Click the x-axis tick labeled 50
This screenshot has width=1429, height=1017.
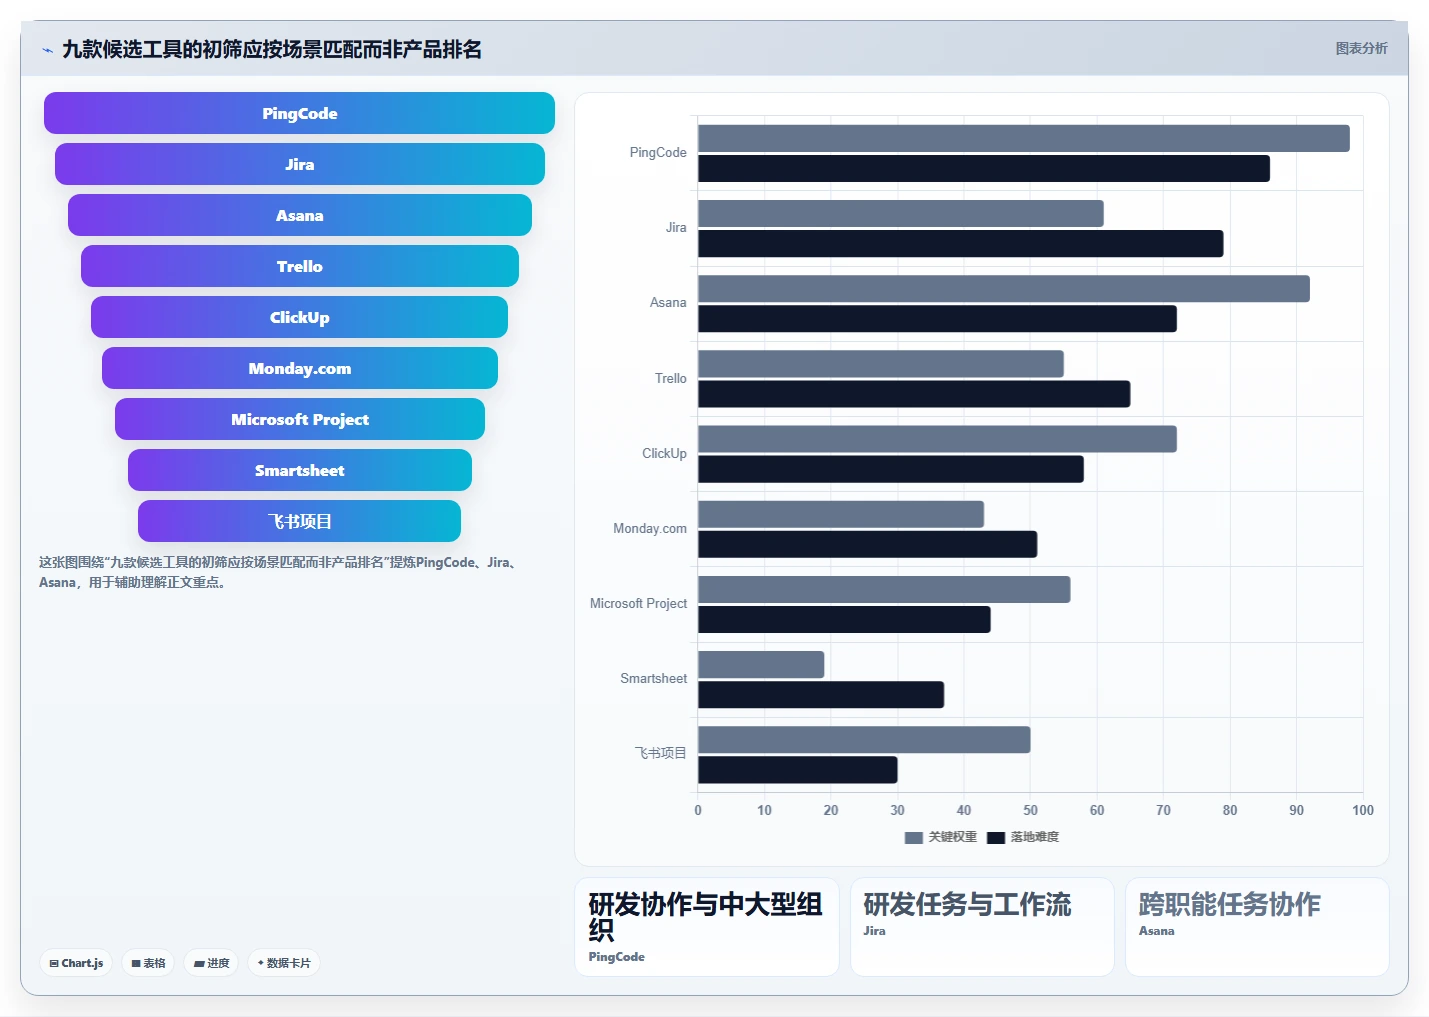tap(1030, 810)
